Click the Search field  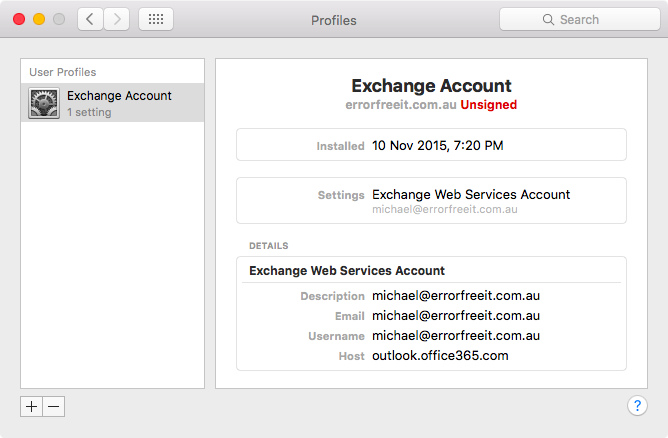tap(580, 19)
